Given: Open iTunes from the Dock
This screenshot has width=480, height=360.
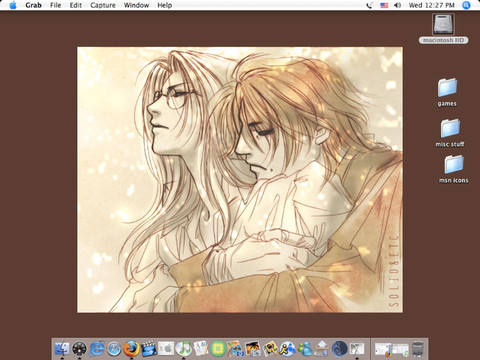Looking at the screenshot, I should pyautogui.click(x=183, y=349).
